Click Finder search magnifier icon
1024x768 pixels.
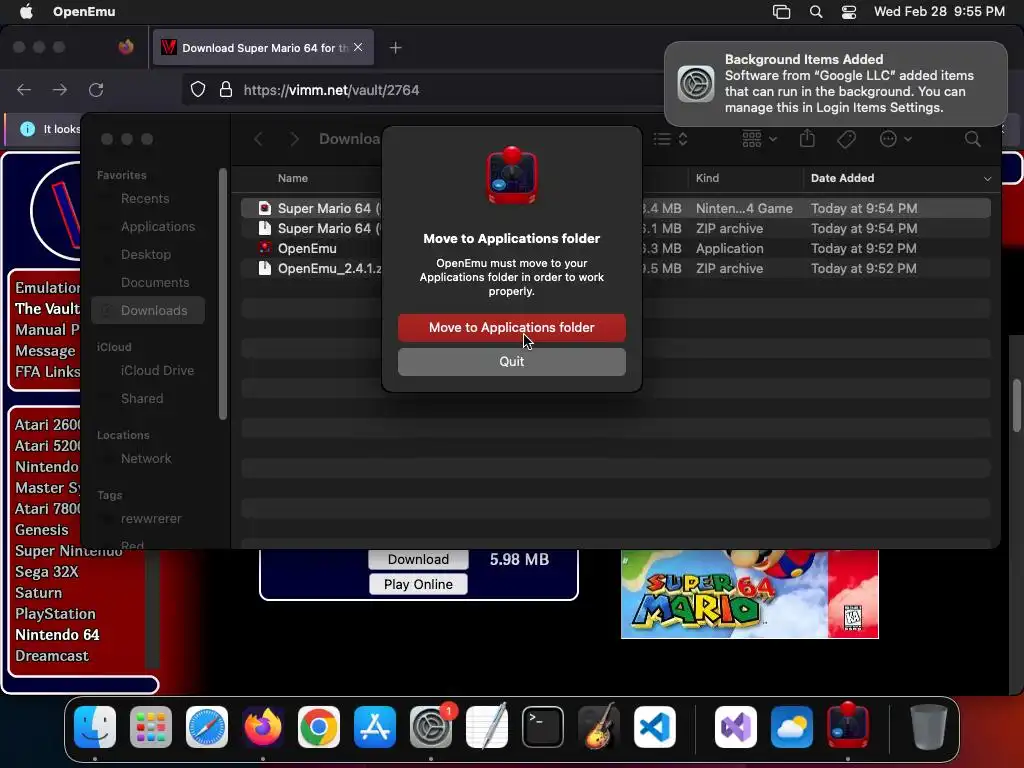(972, 139)
